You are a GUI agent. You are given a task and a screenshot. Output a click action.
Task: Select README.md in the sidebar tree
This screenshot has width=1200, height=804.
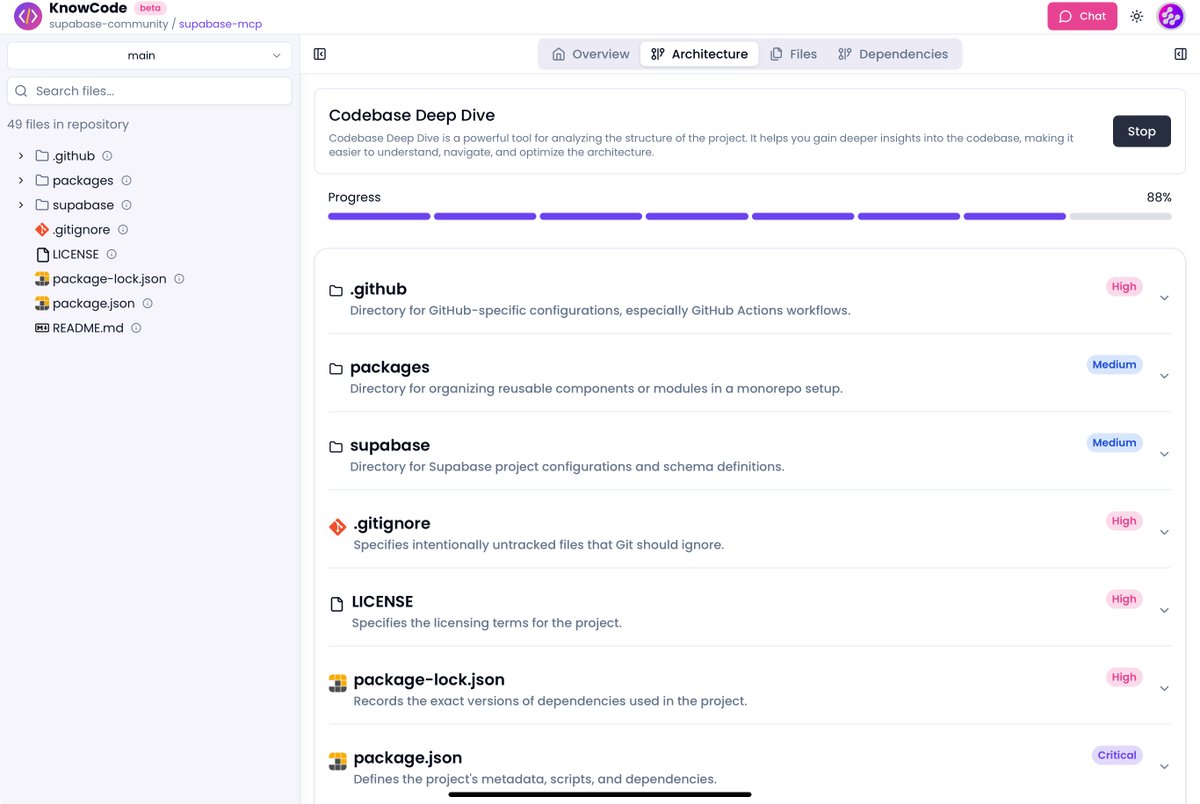(x=88, y=328)
